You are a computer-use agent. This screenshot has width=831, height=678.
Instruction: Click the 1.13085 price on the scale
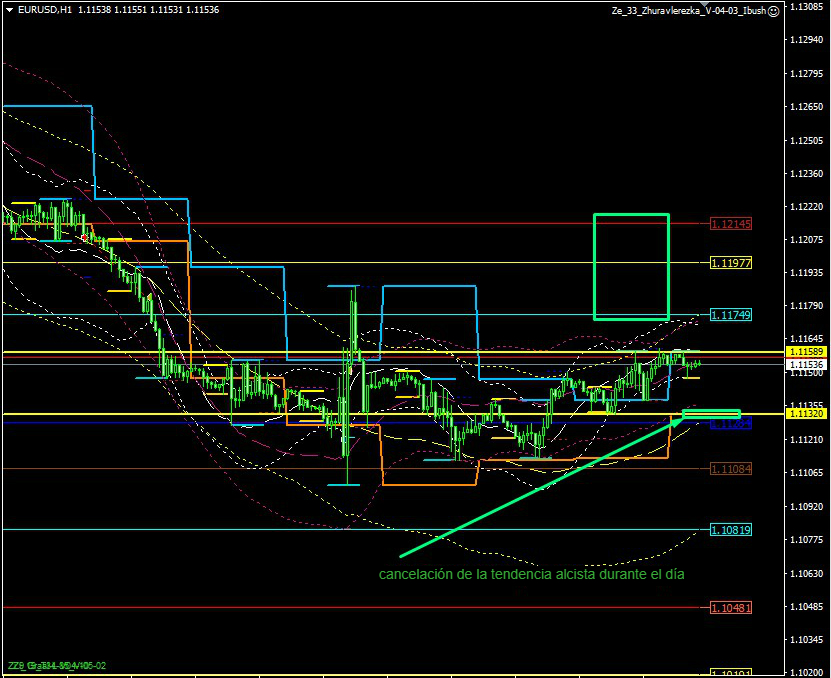806,7
